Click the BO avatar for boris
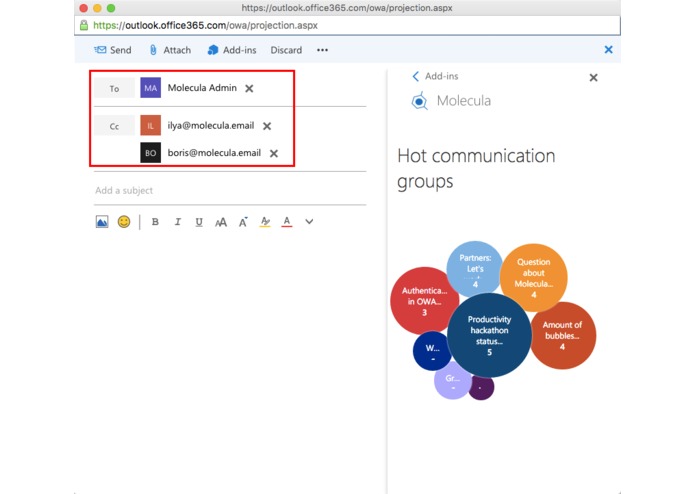 [151, 153]
